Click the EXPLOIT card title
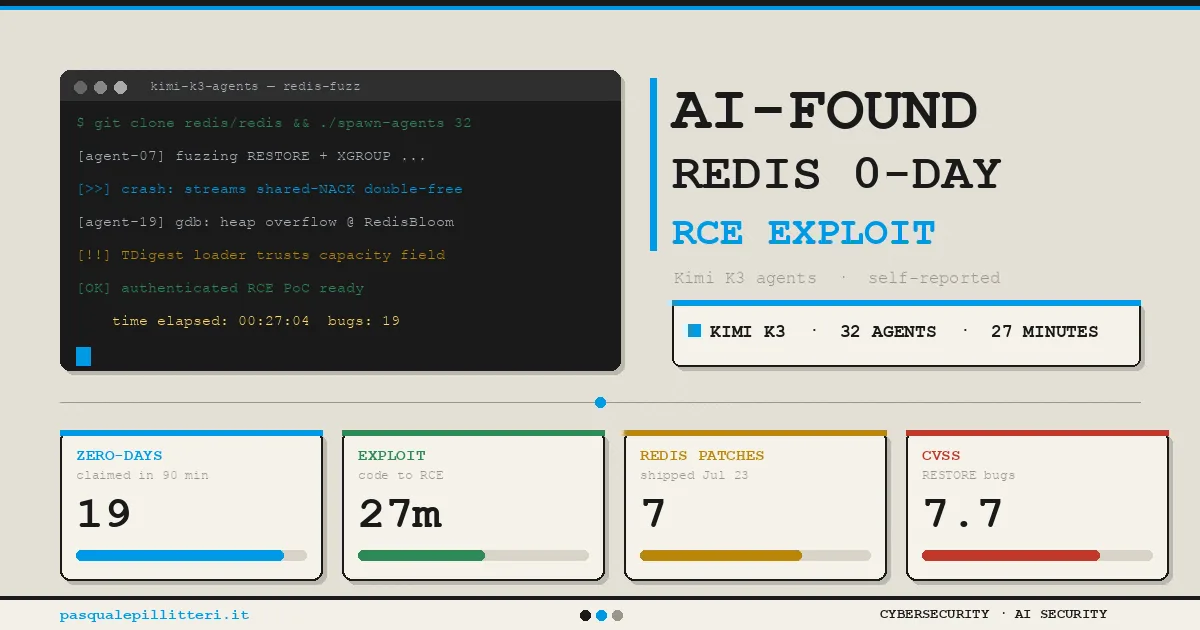 (x=392, y=456)
